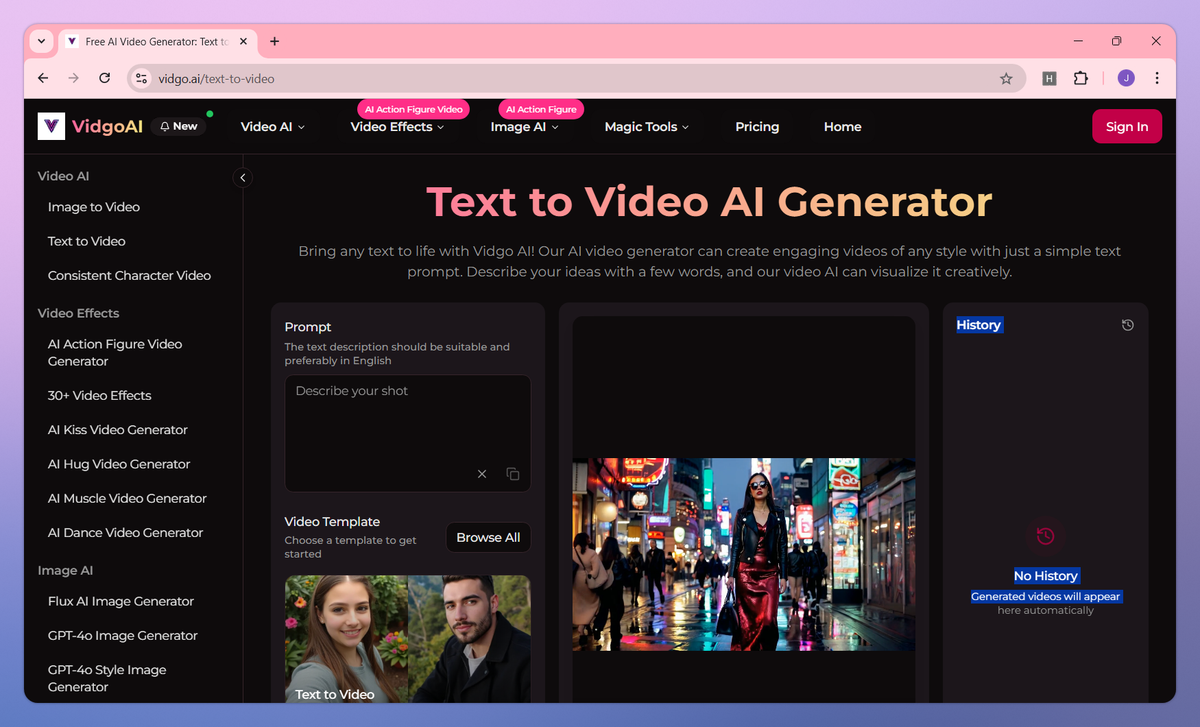
Task: Reload the page in the browser
Action: pyautogui.click(x=104, y=78)
